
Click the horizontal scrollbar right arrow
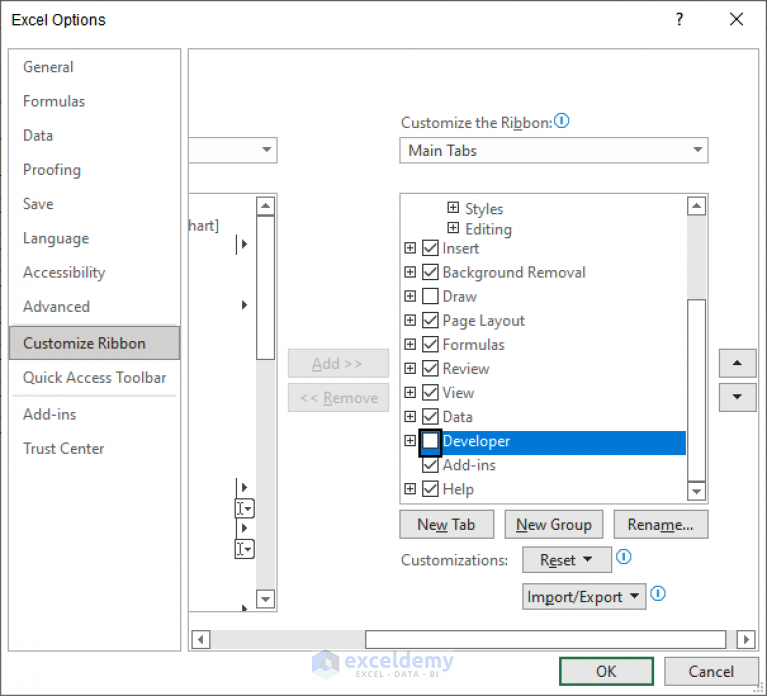pyautogui.click(x=746, y=639)
